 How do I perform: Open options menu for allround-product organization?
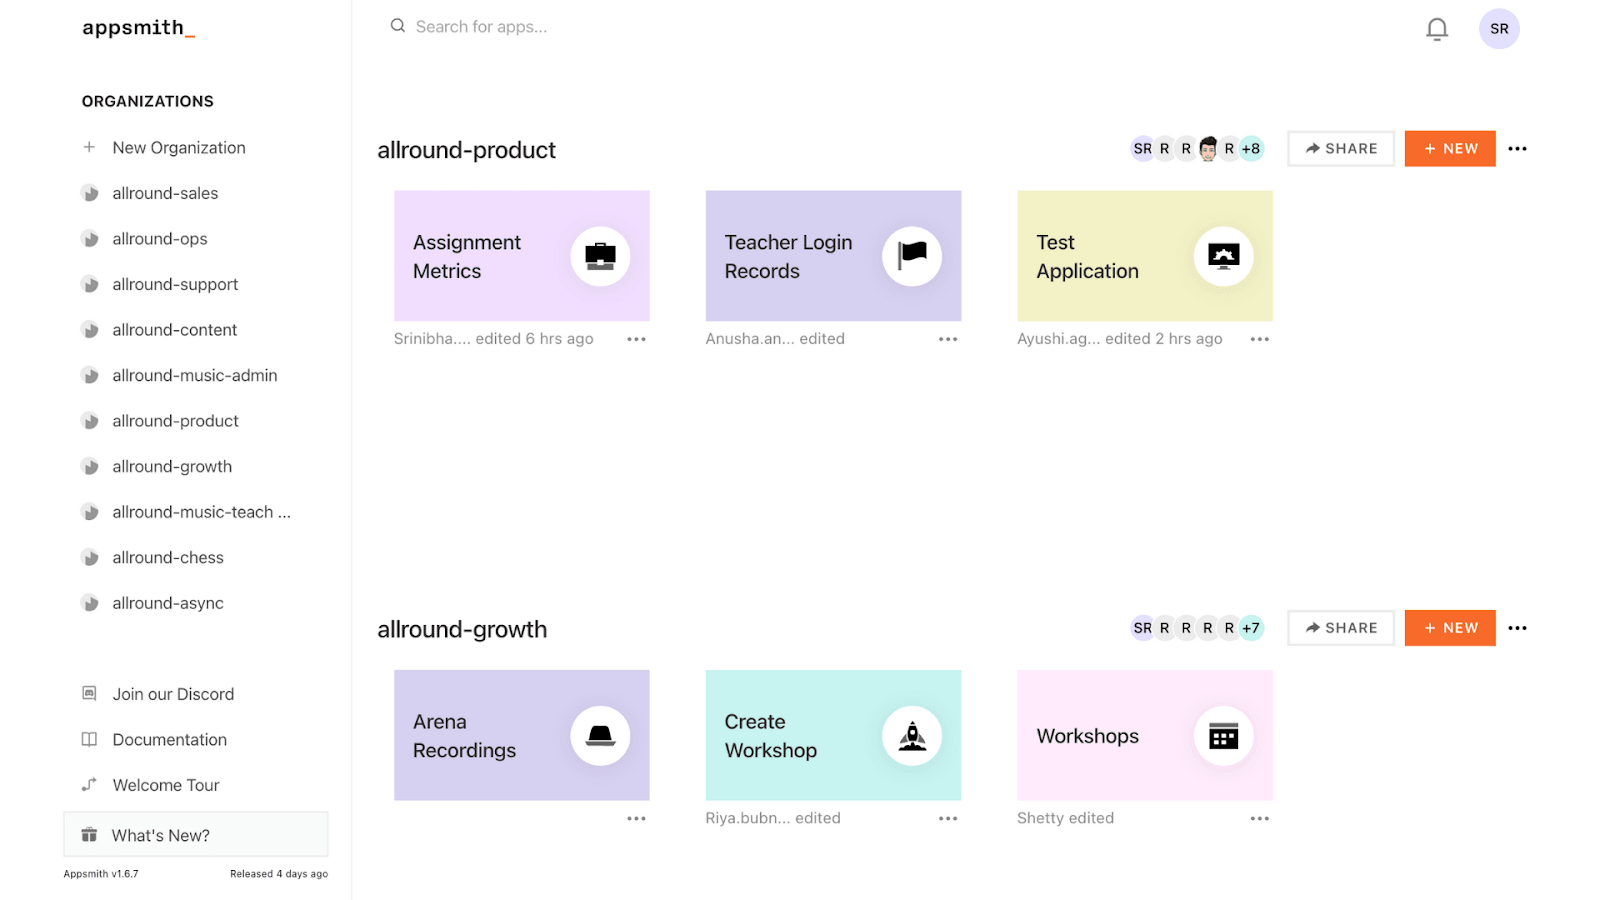(1517, 149)
